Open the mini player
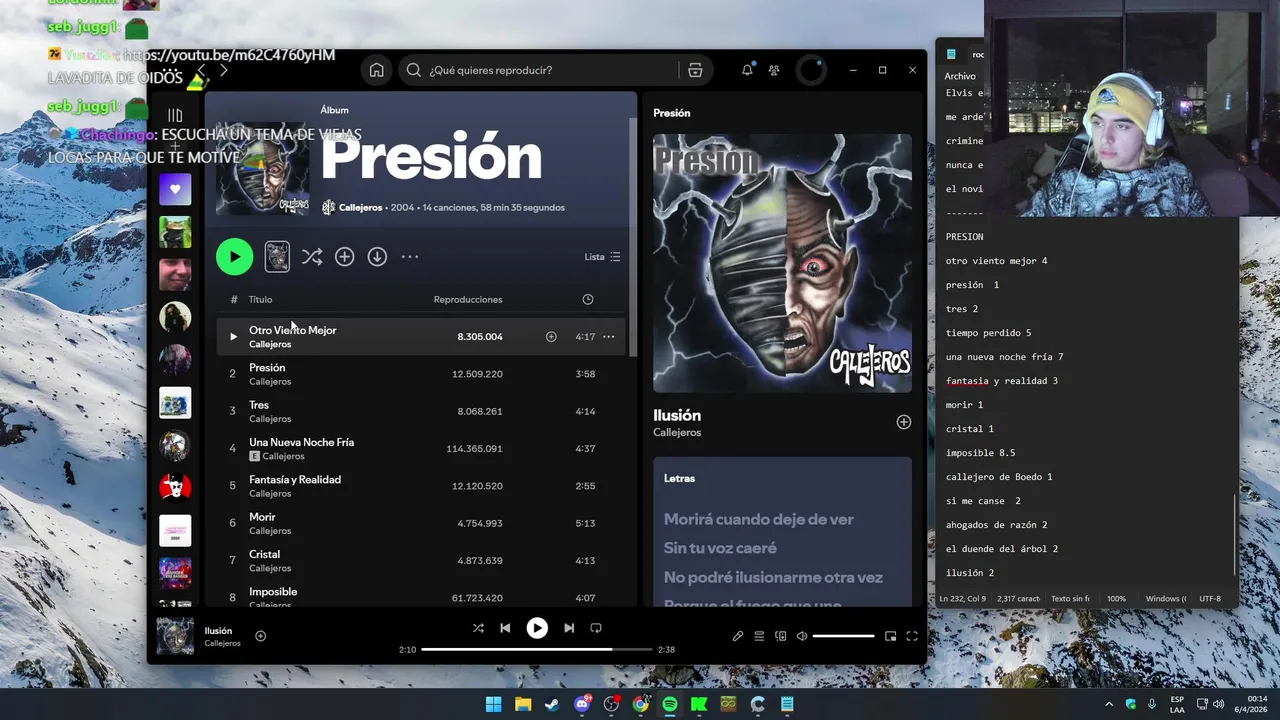The width and height of the screenshot is (1280, 720). point(890,636)
